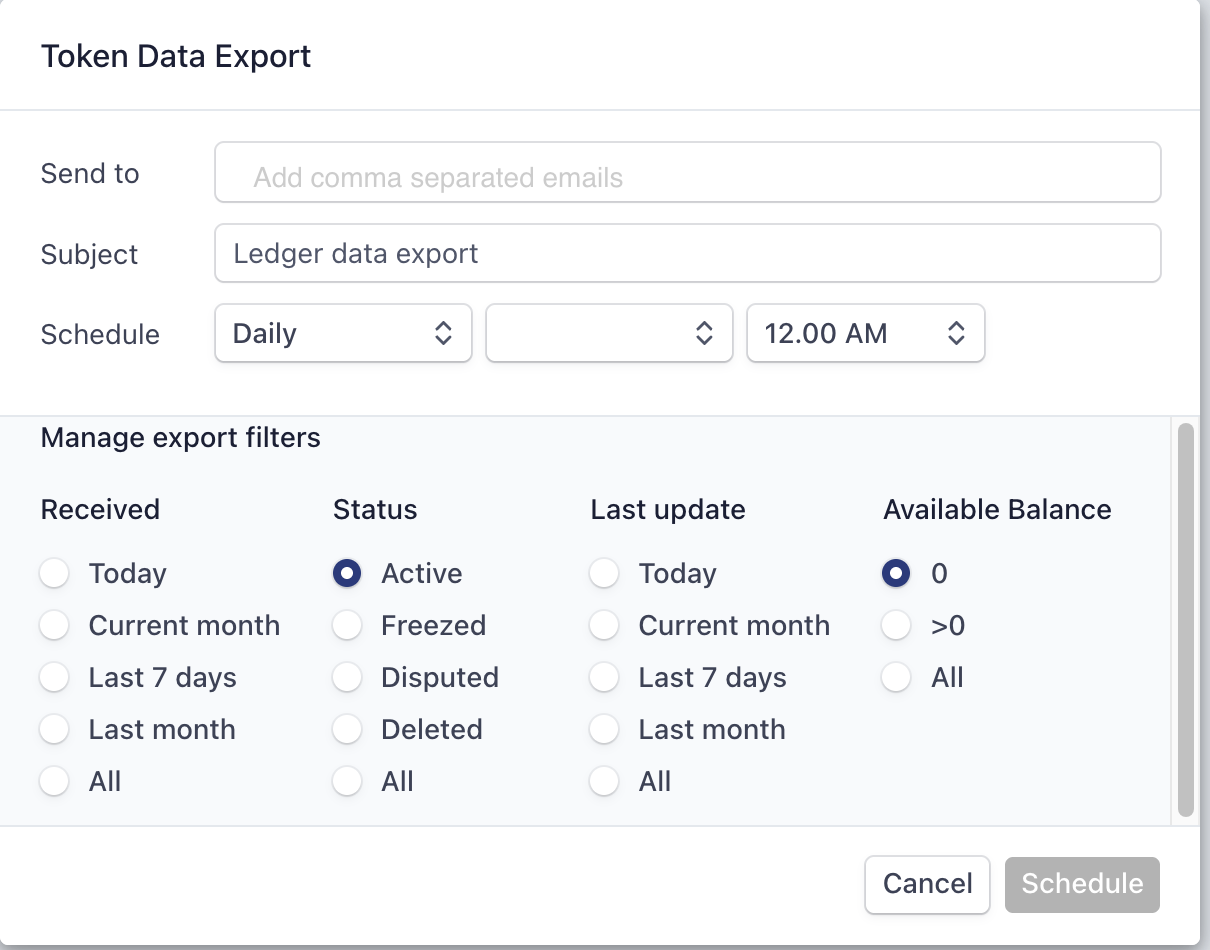Select Today under Last update
The width and height of the screenshot is (1210, 950).
coord(604,574)
